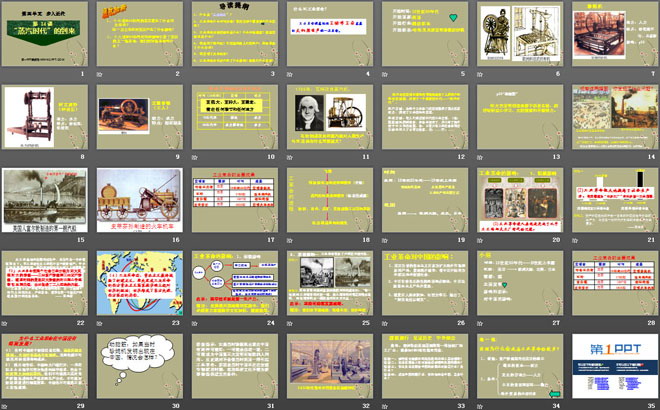
Task: Choose slide 19 thumbnail
Action: 425,200
